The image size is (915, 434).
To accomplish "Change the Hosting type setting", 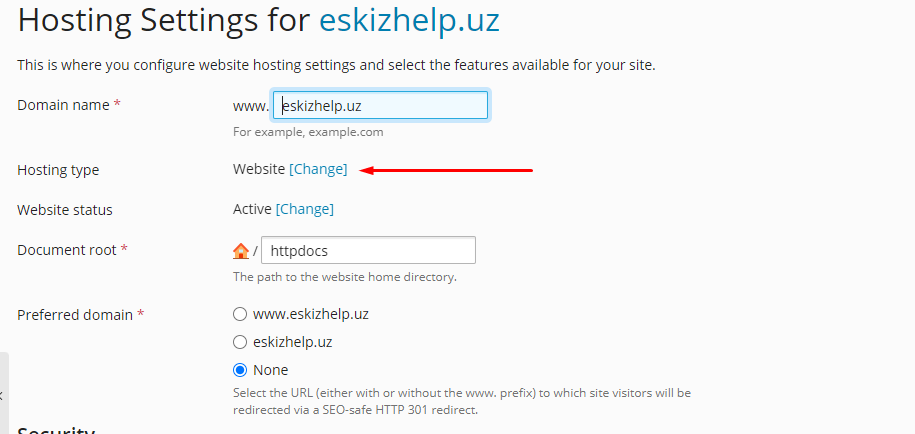I will coord(318,170).
